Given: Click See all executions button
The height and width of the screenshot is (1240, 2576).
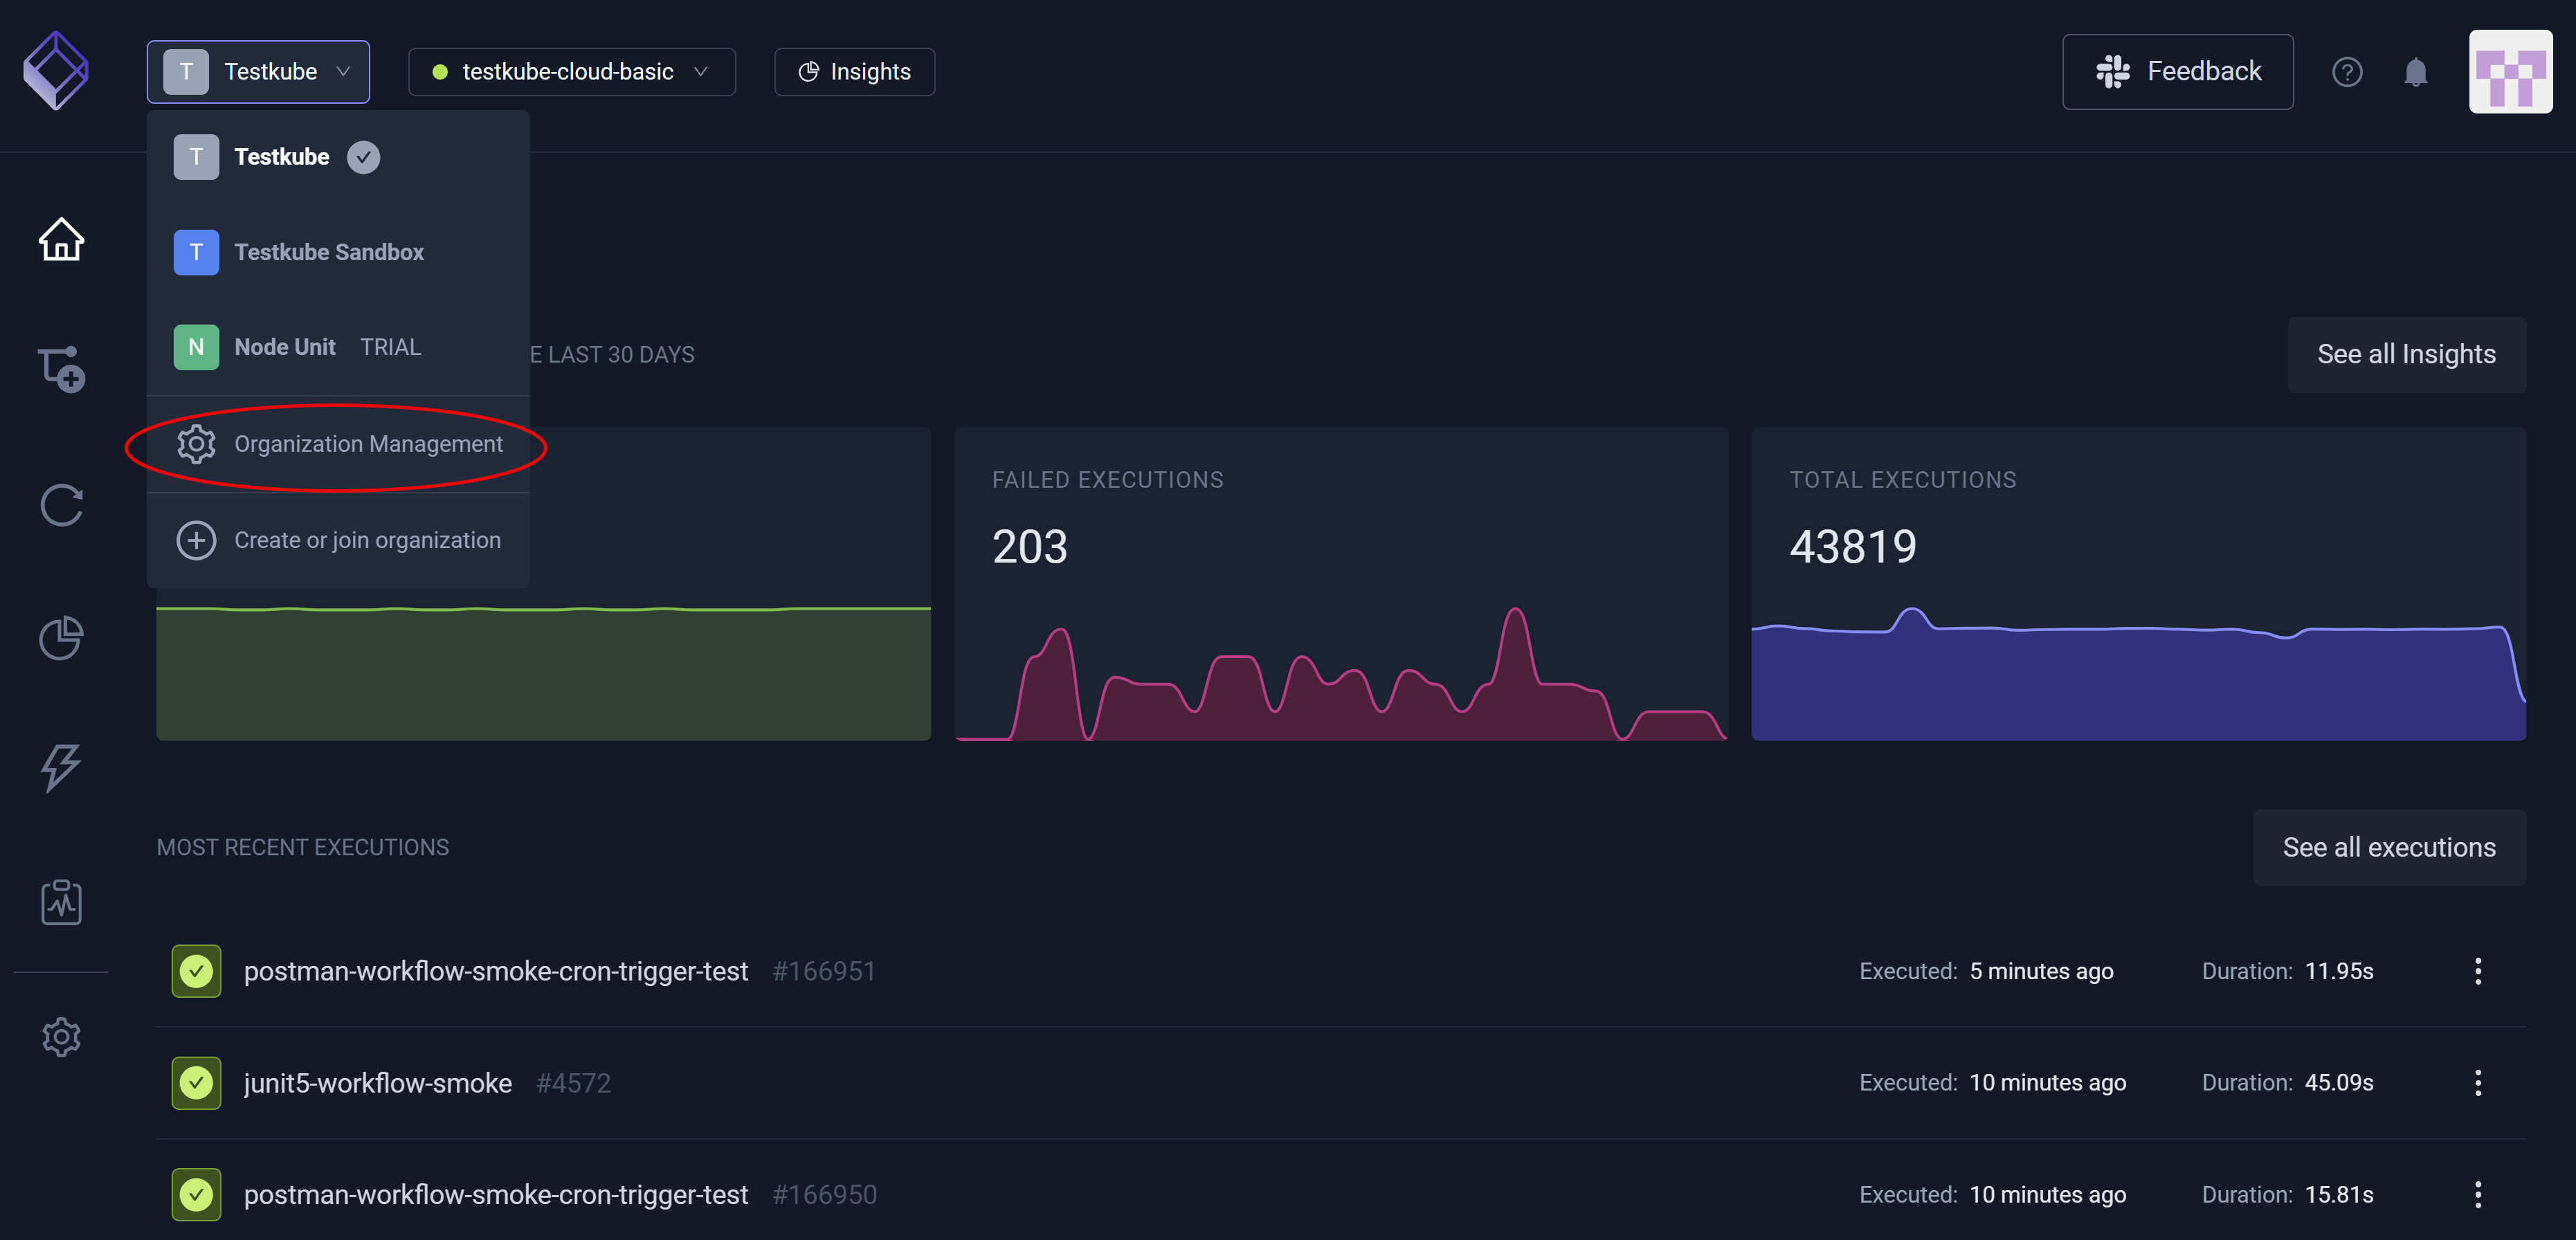Looking at the screenshot, I should (2388, 847).
